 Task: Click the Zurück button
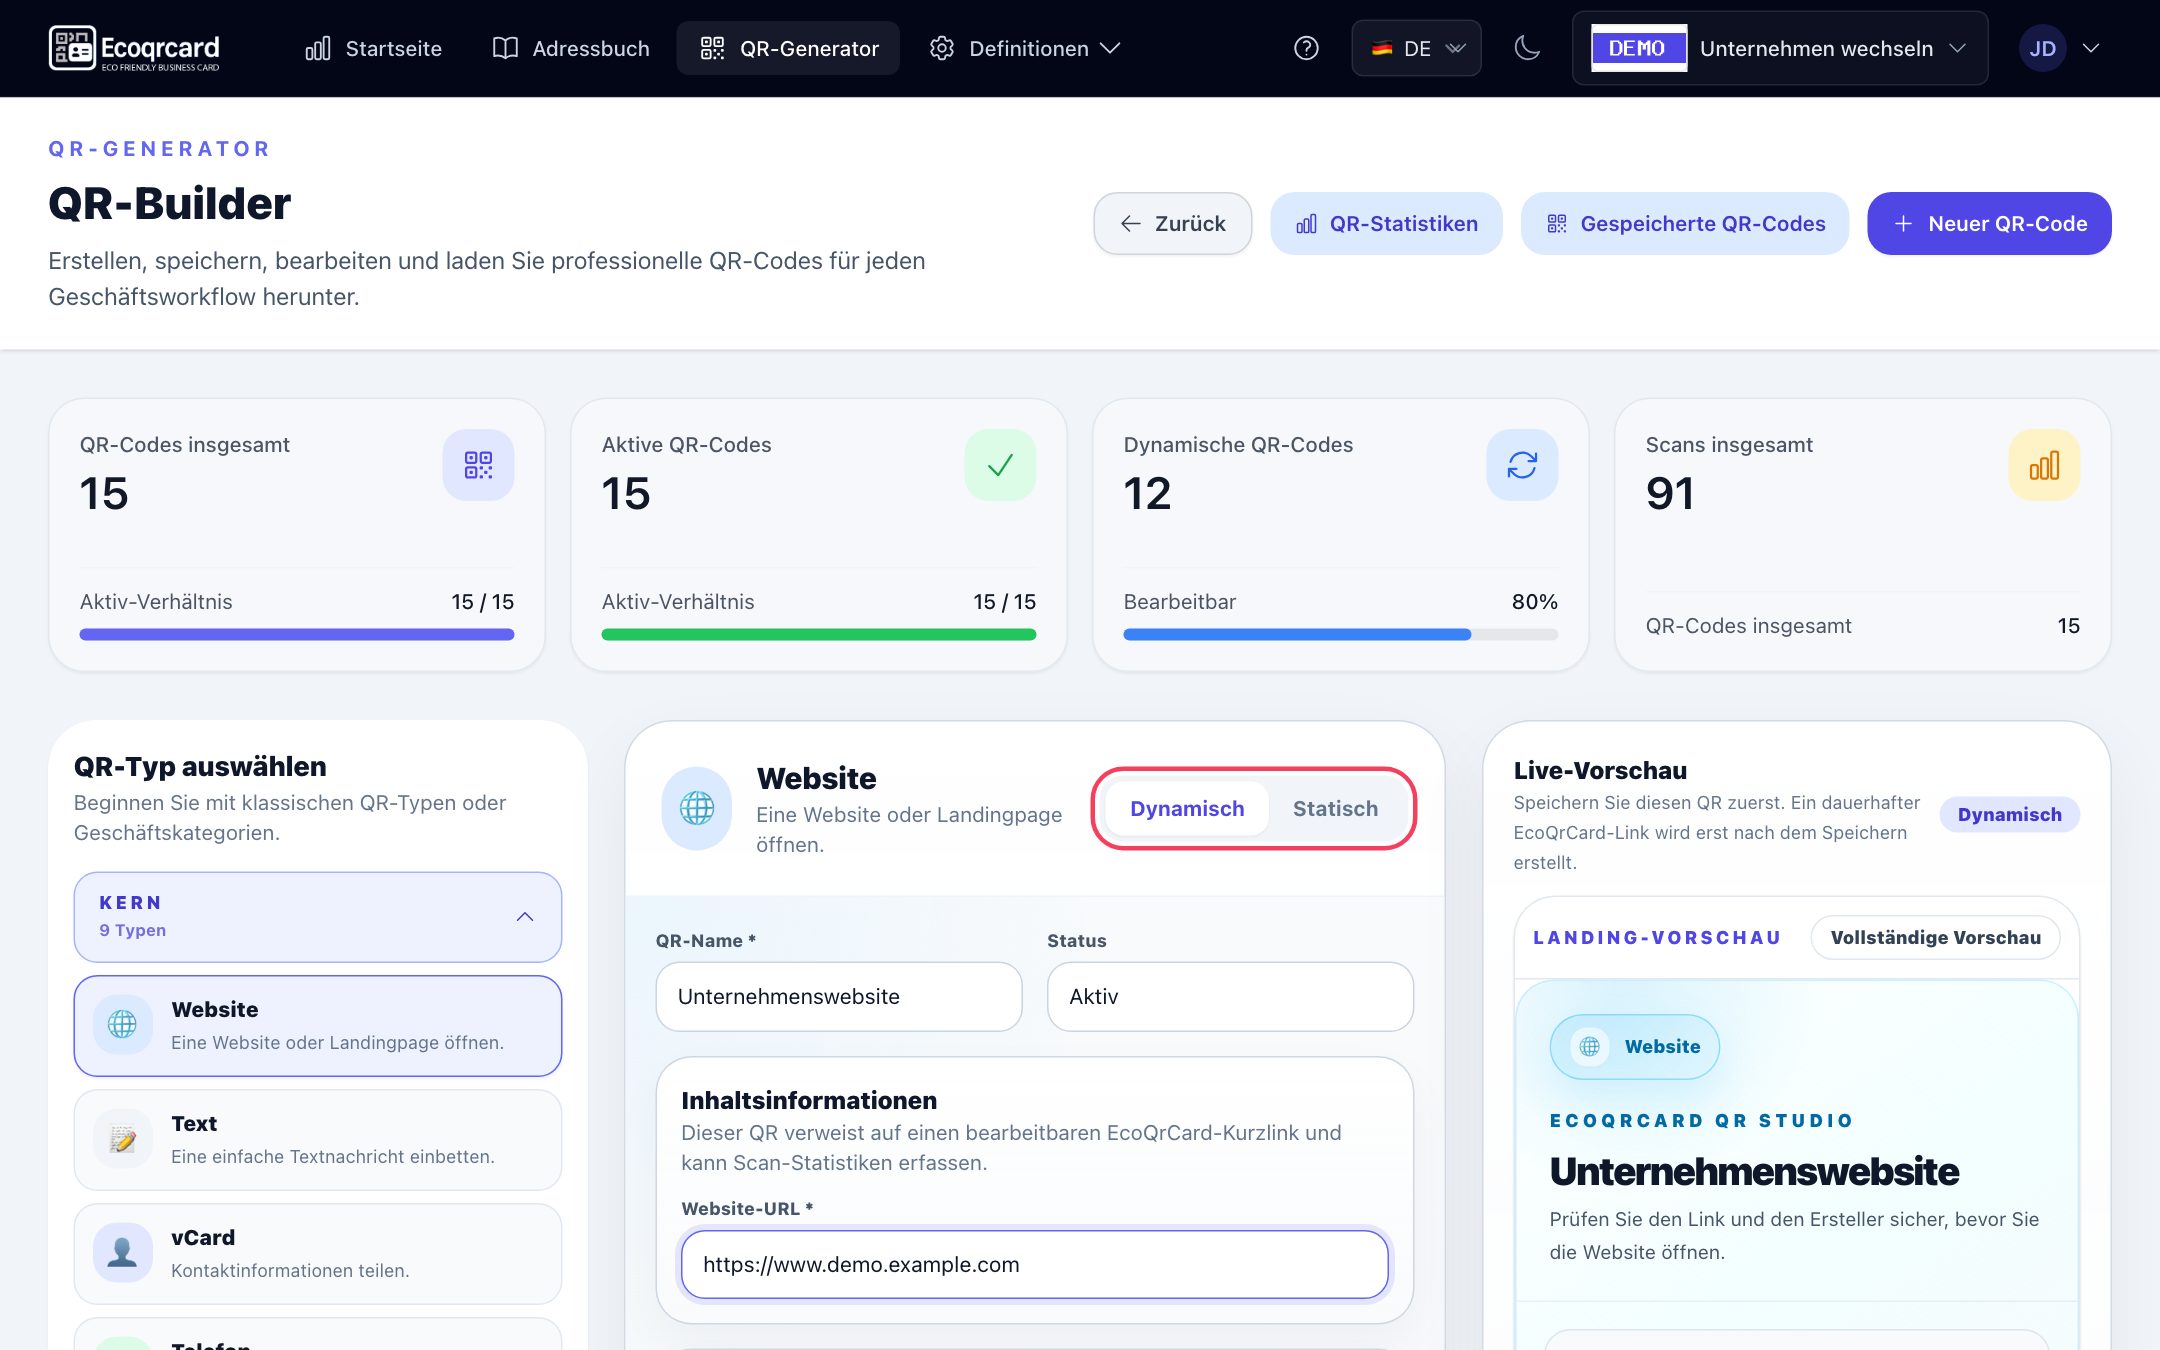coord(1172,223)
